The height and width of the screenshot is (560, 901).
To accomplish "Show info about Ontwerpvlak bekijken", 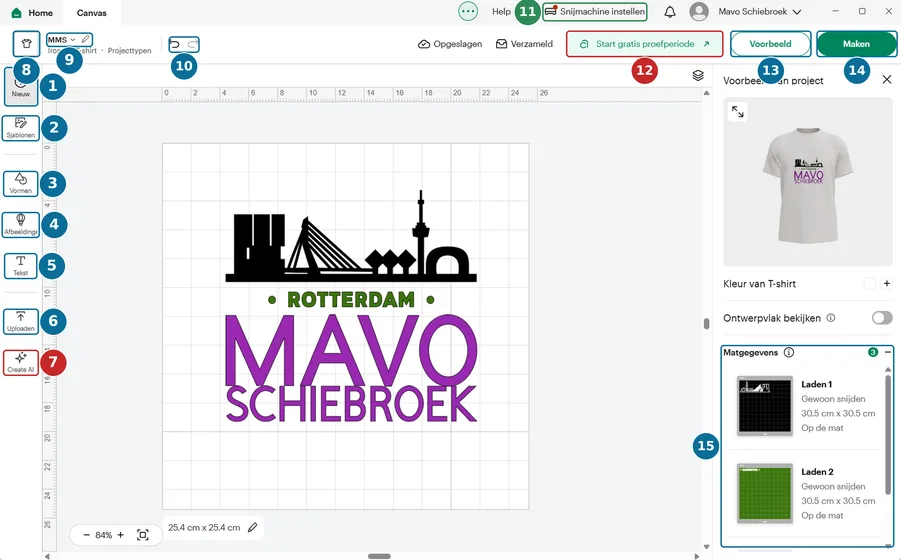I will 831,318.
